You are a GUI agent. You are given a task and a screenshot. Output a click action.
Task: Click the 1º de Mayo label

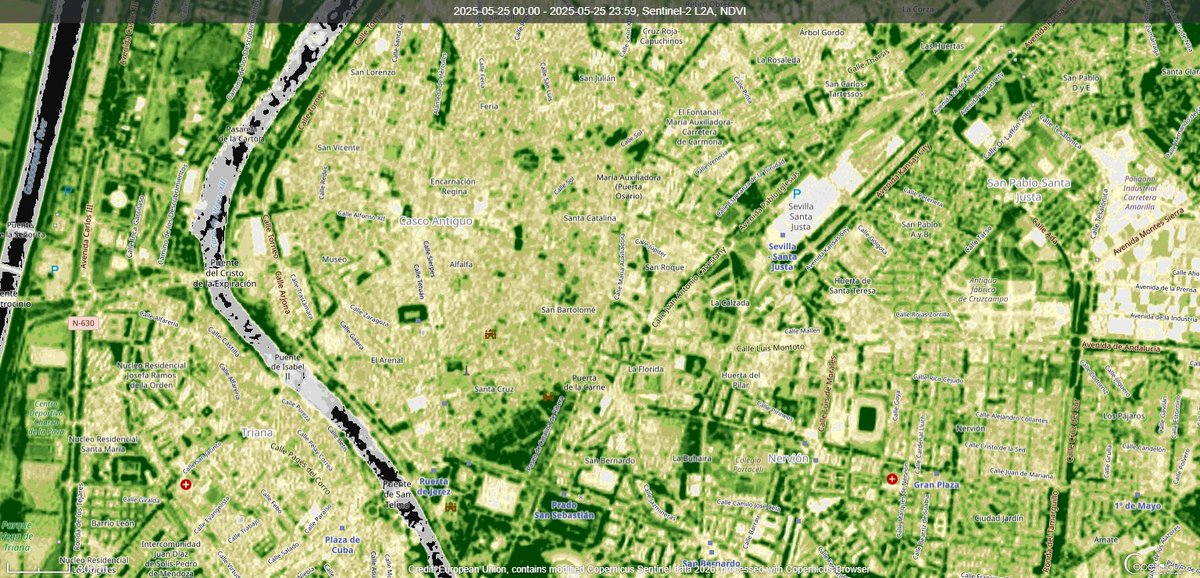click(x=1138, y=506)
